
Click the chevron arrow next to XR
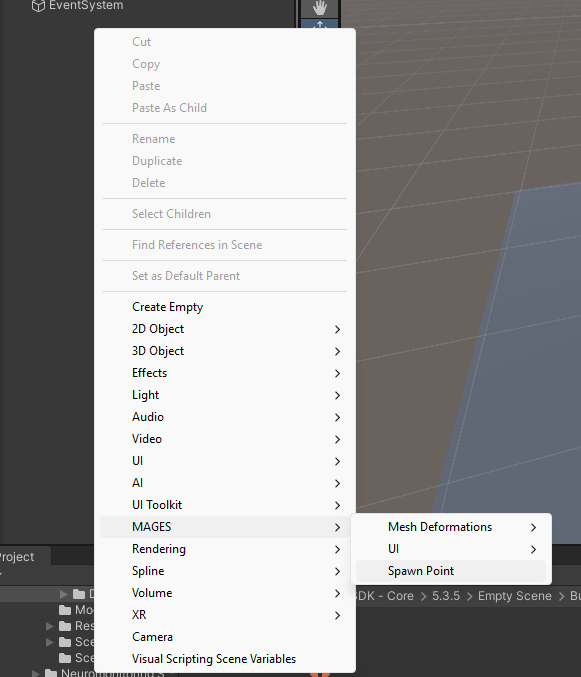click(x=338, y=616)
